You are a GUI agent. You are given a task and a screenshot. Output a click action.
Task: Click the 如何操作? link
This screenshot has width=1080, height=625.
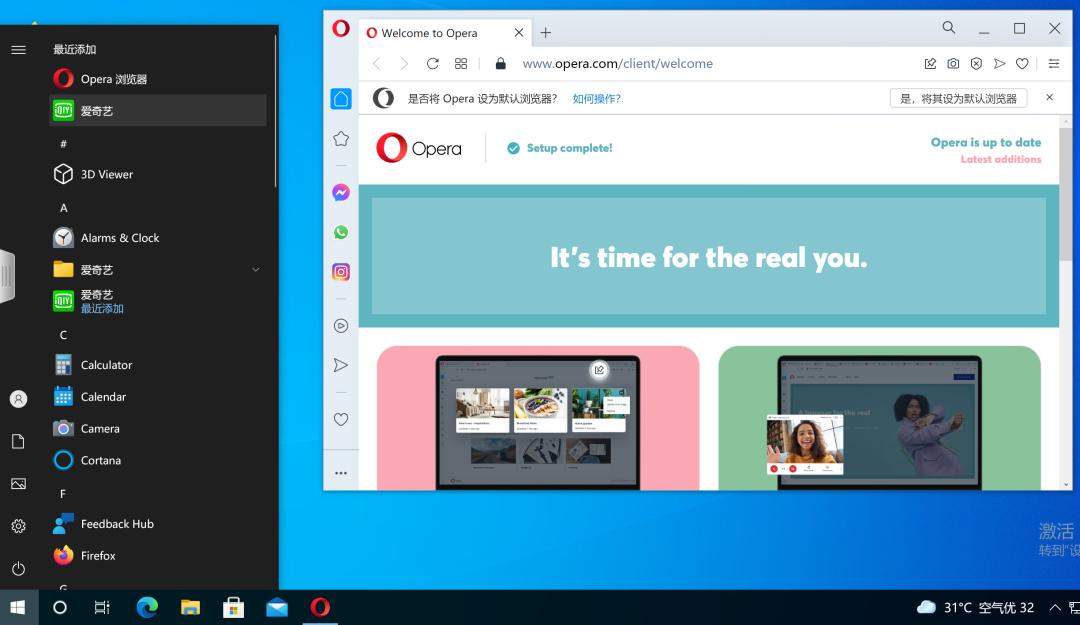[596, 99]
